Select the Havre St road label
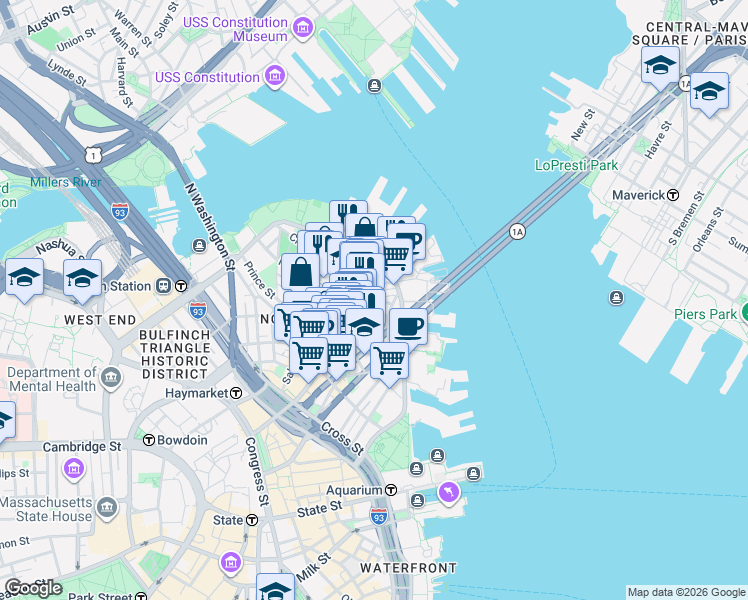Viewport: 748px width, 600px height. click(658, 140)
